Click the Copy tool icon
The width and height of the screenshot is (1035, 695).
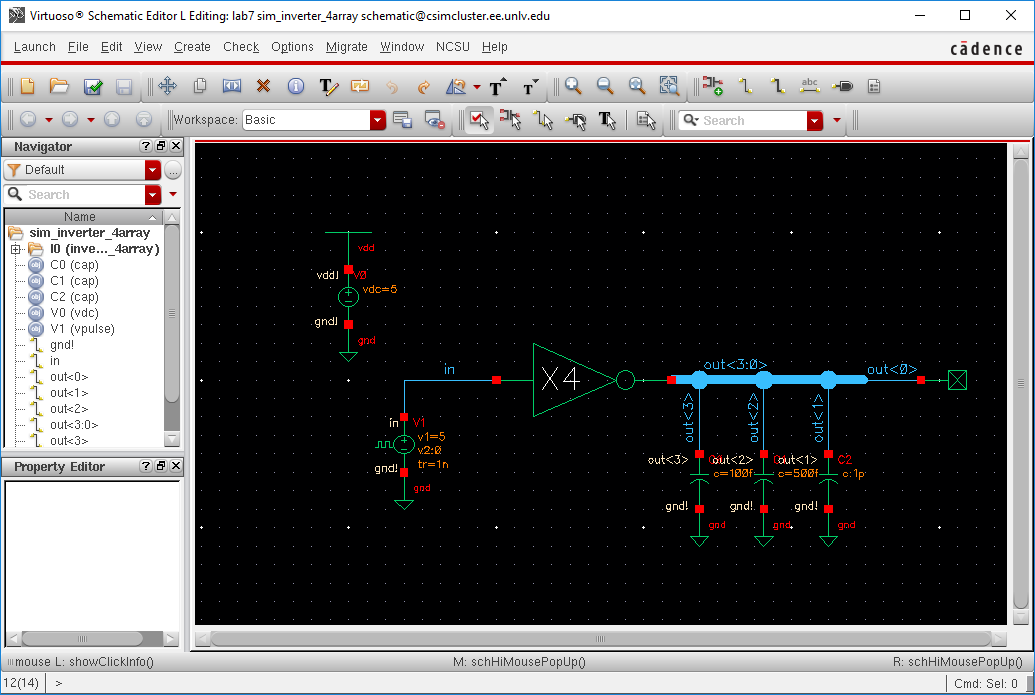point(200,87)
